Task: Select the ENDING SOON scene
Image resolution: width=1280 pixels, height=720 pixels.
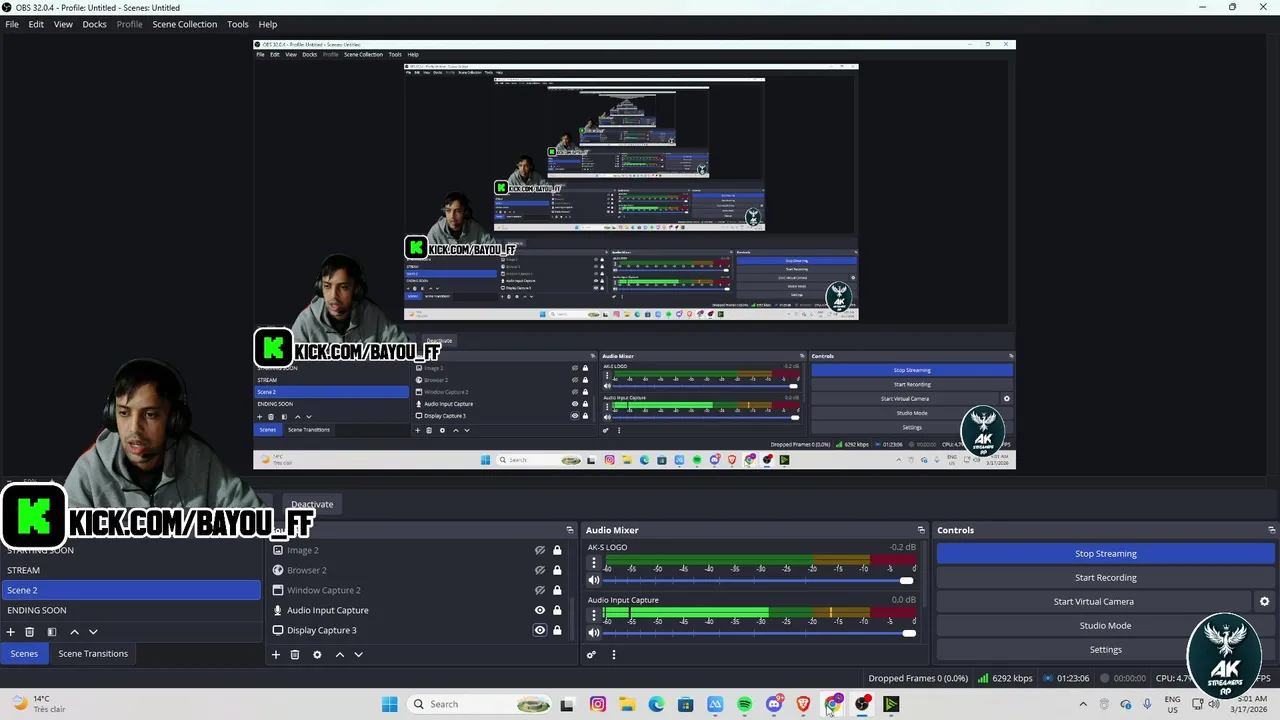Action: (x=131, y=610)
